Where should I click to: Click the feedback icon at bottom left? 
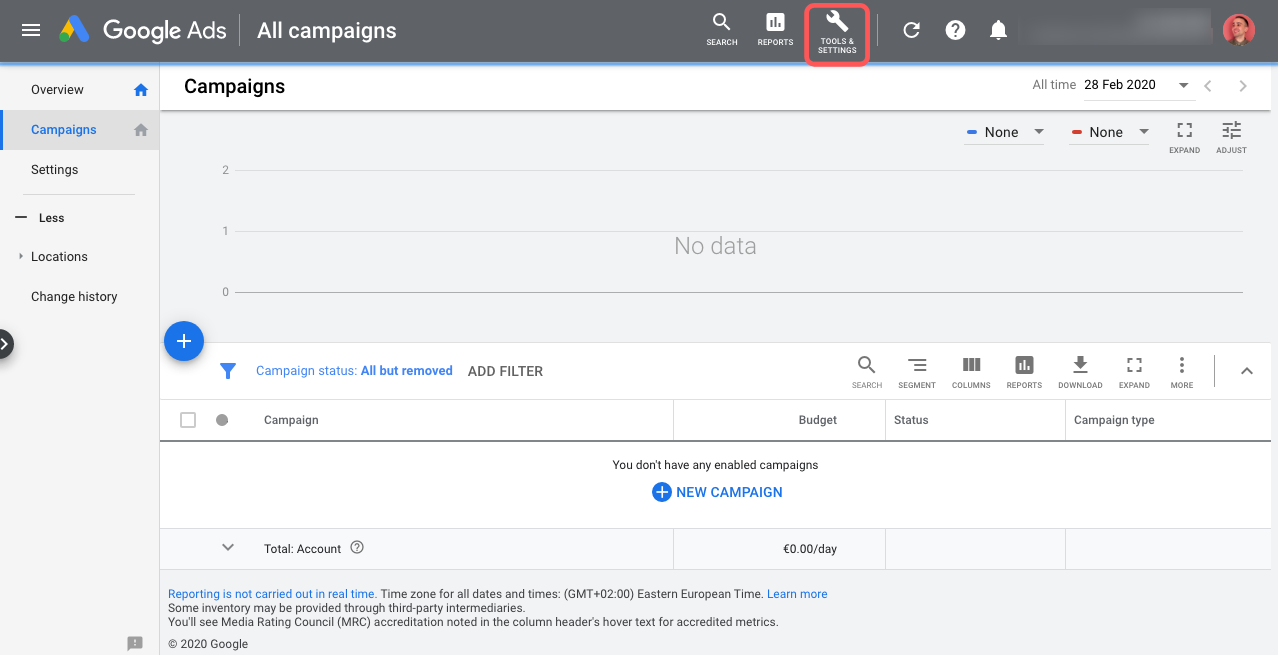[x=135, y=643]
